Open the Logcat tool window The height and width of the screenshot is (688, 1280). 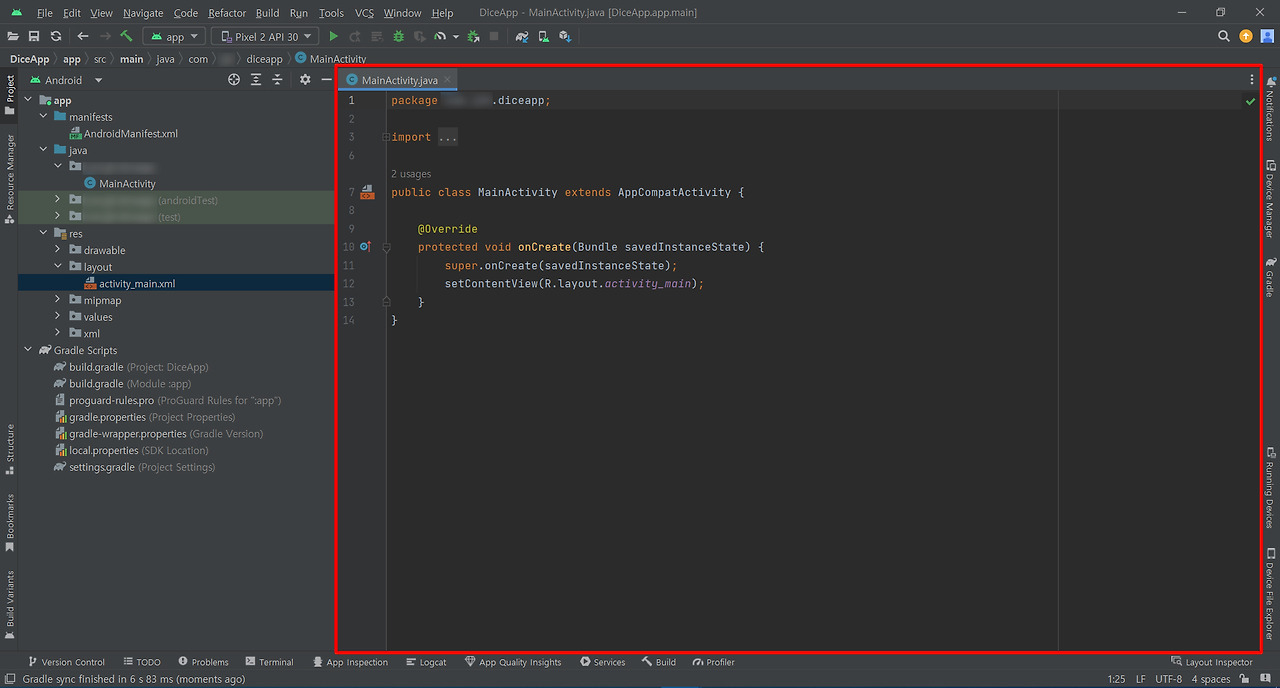point(427,662)
